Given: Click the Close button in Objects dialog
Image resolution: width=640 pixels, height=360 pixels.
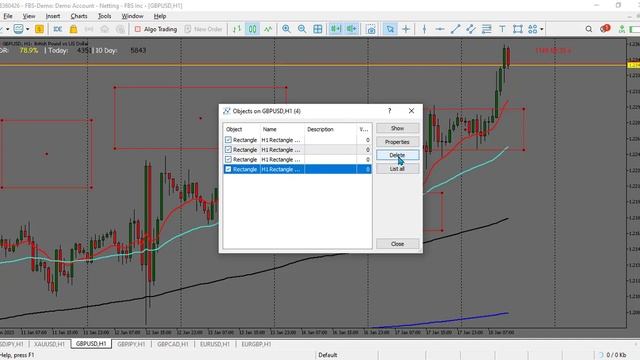Looking at the screenshot, I should (397, 244).
